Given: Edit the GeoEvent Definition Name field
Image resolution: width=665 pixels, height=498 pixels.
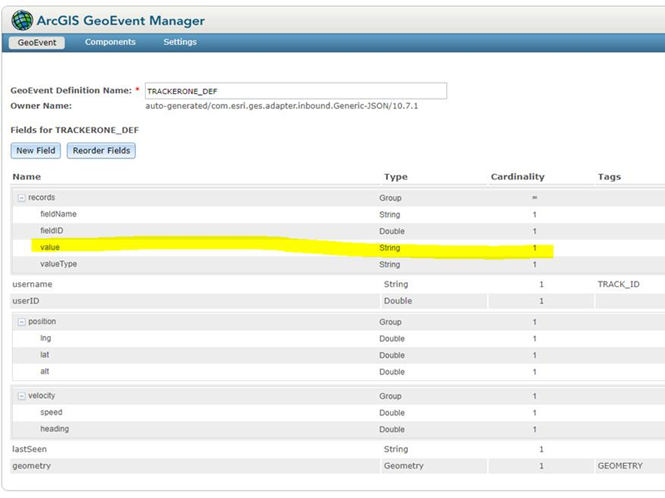Looking at the screenshot, I should 296,91.
